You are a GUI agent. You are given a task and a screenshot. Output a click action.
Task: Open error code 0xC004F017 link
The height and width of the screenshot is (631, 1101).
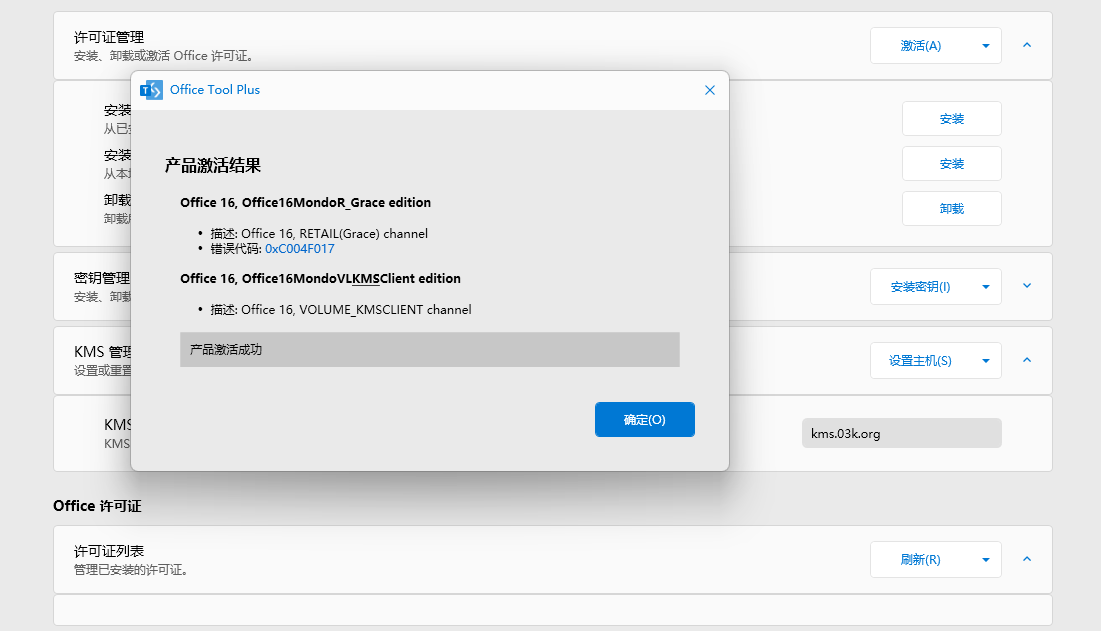[x=299, y=249]
